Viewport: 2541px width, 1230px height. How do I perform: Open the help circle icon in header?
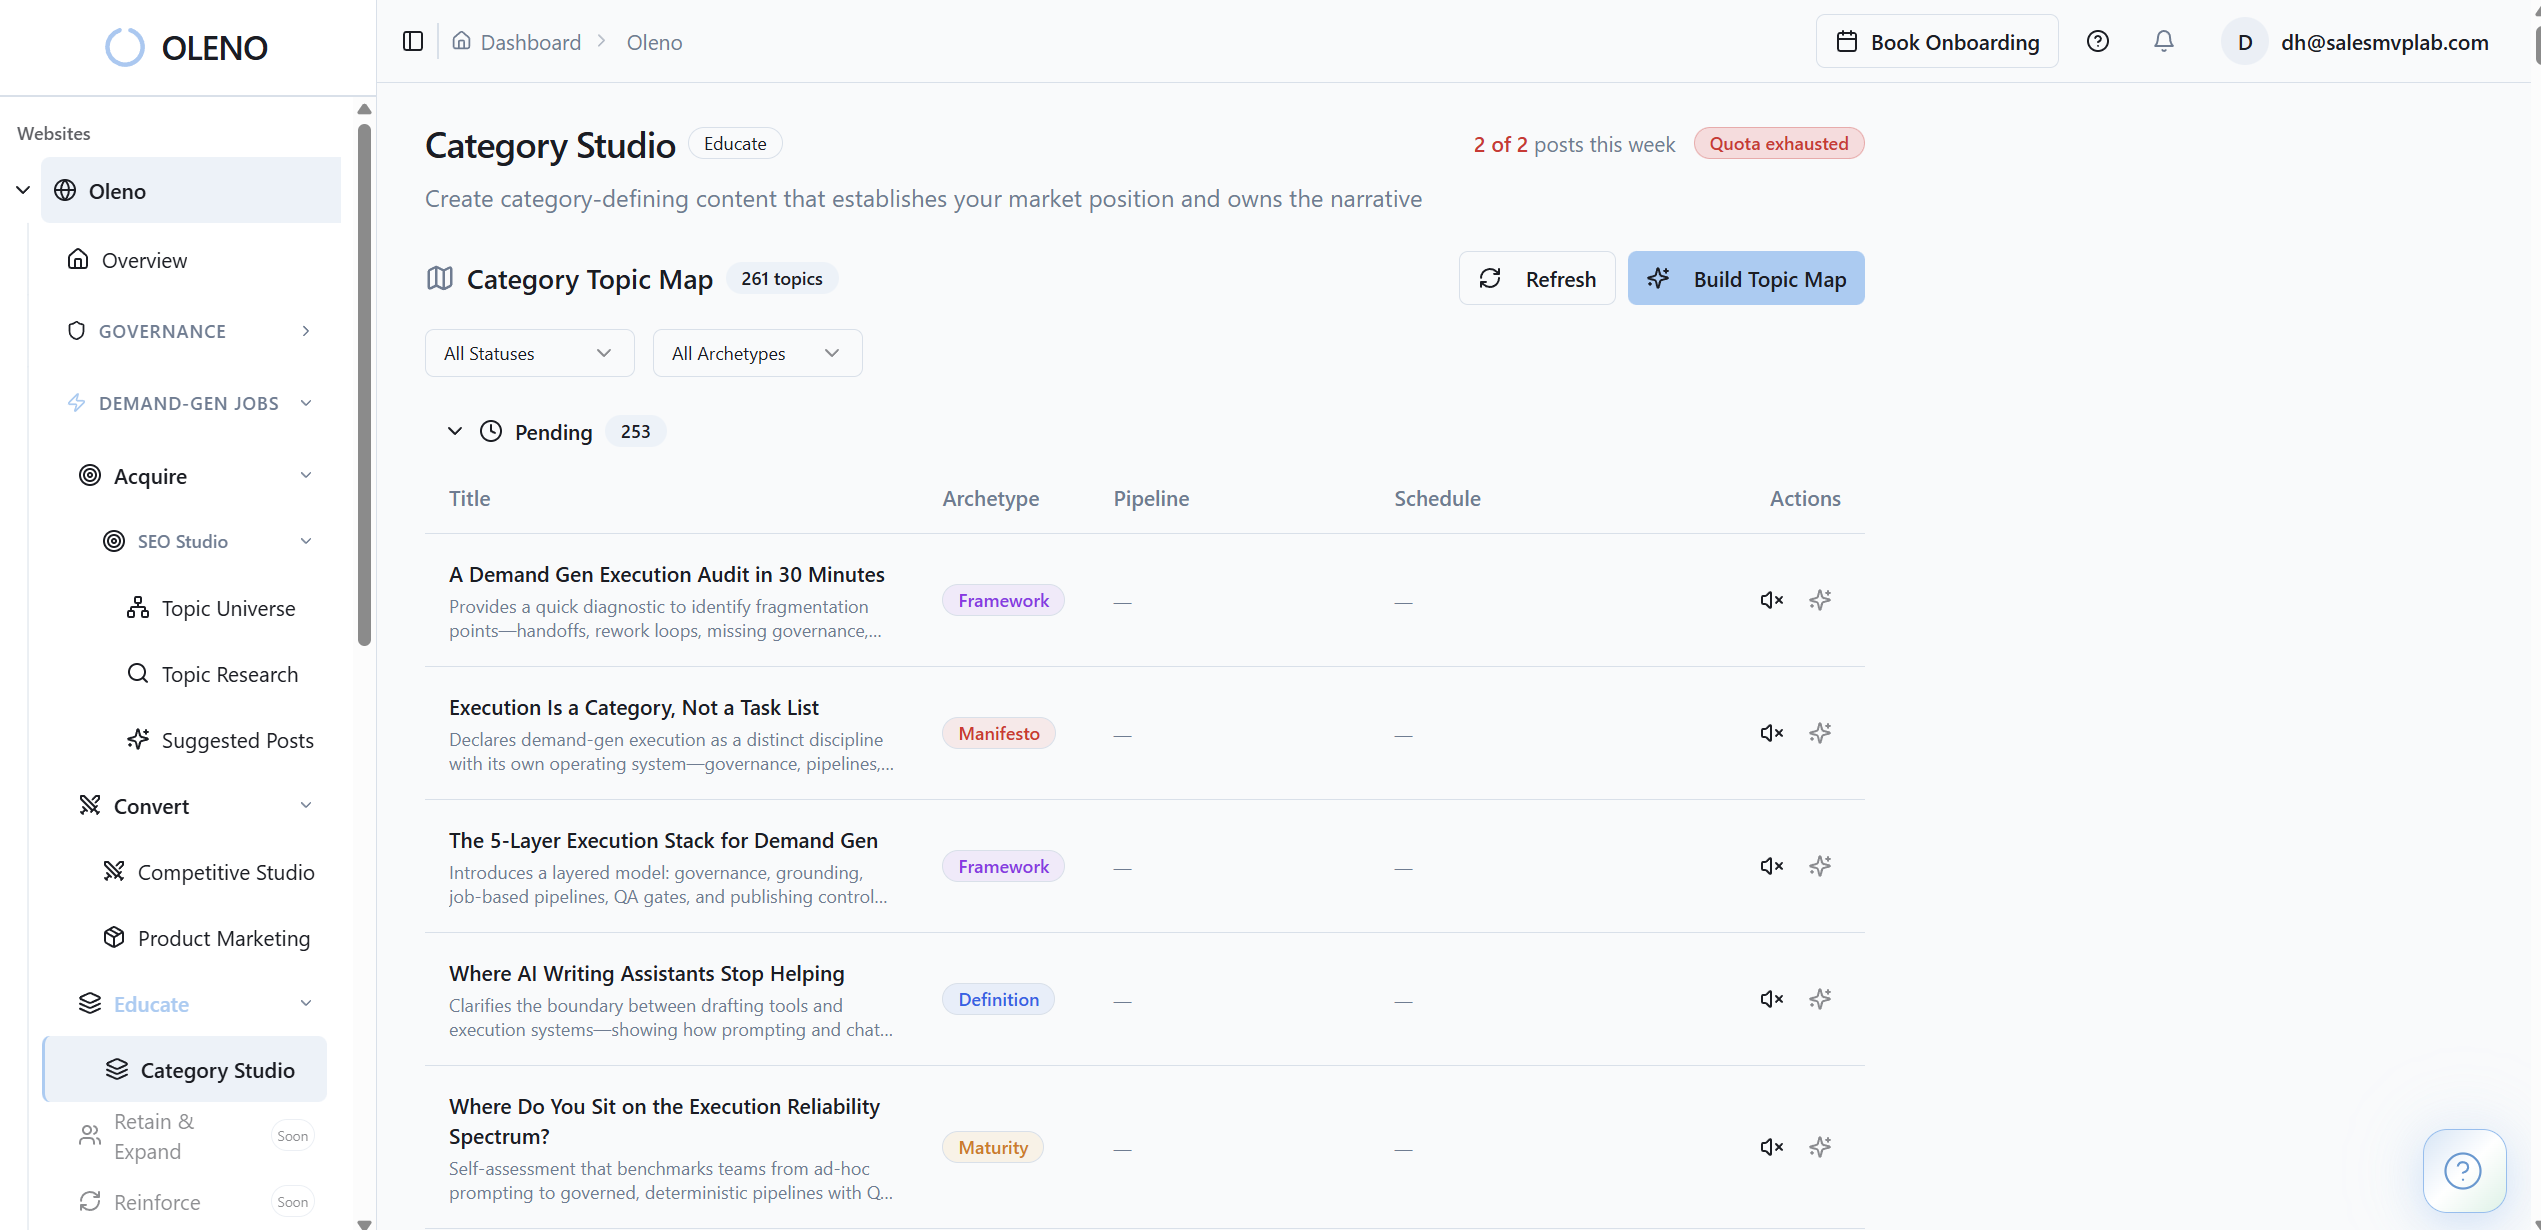(2097, 41)
